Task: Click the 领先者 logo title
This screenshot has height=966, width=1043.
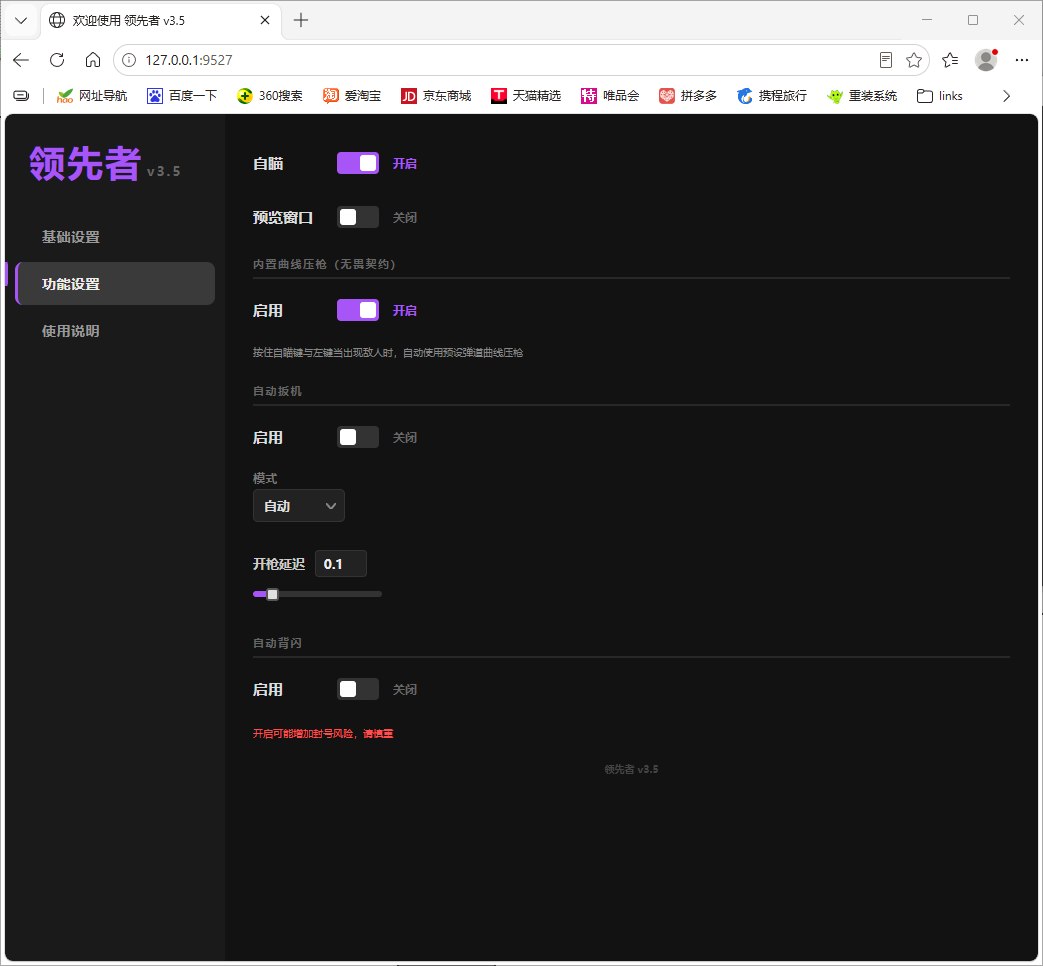Action: [85, 163]
